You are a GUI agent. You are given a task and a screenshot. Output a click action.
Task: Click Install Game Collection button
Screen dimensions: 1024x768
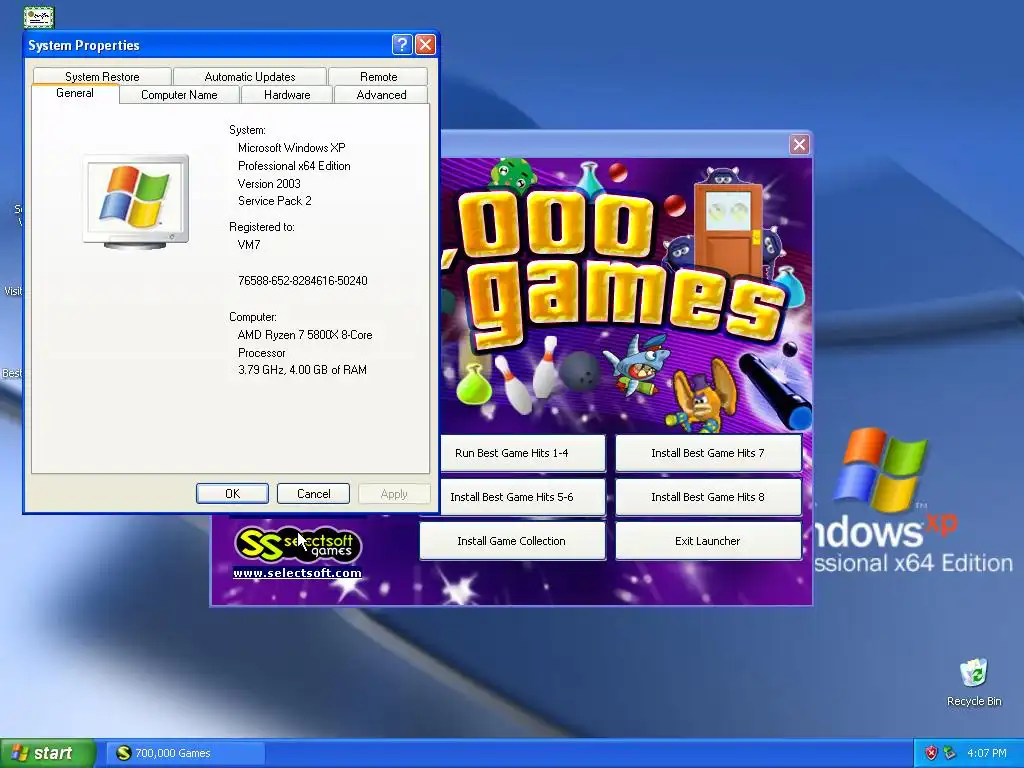coord(512,541)
